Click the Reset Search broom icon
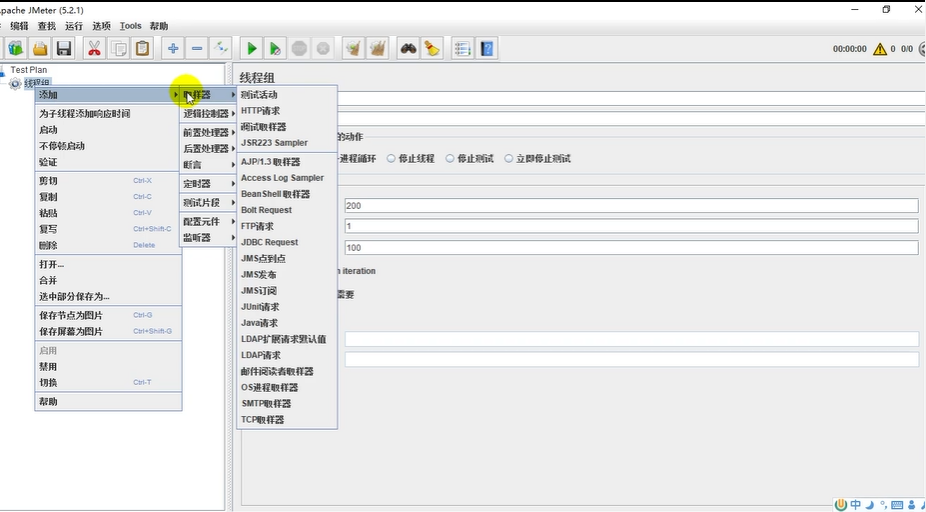The height and width of the screenshot is (512, 926). click(x=432, y=48)
